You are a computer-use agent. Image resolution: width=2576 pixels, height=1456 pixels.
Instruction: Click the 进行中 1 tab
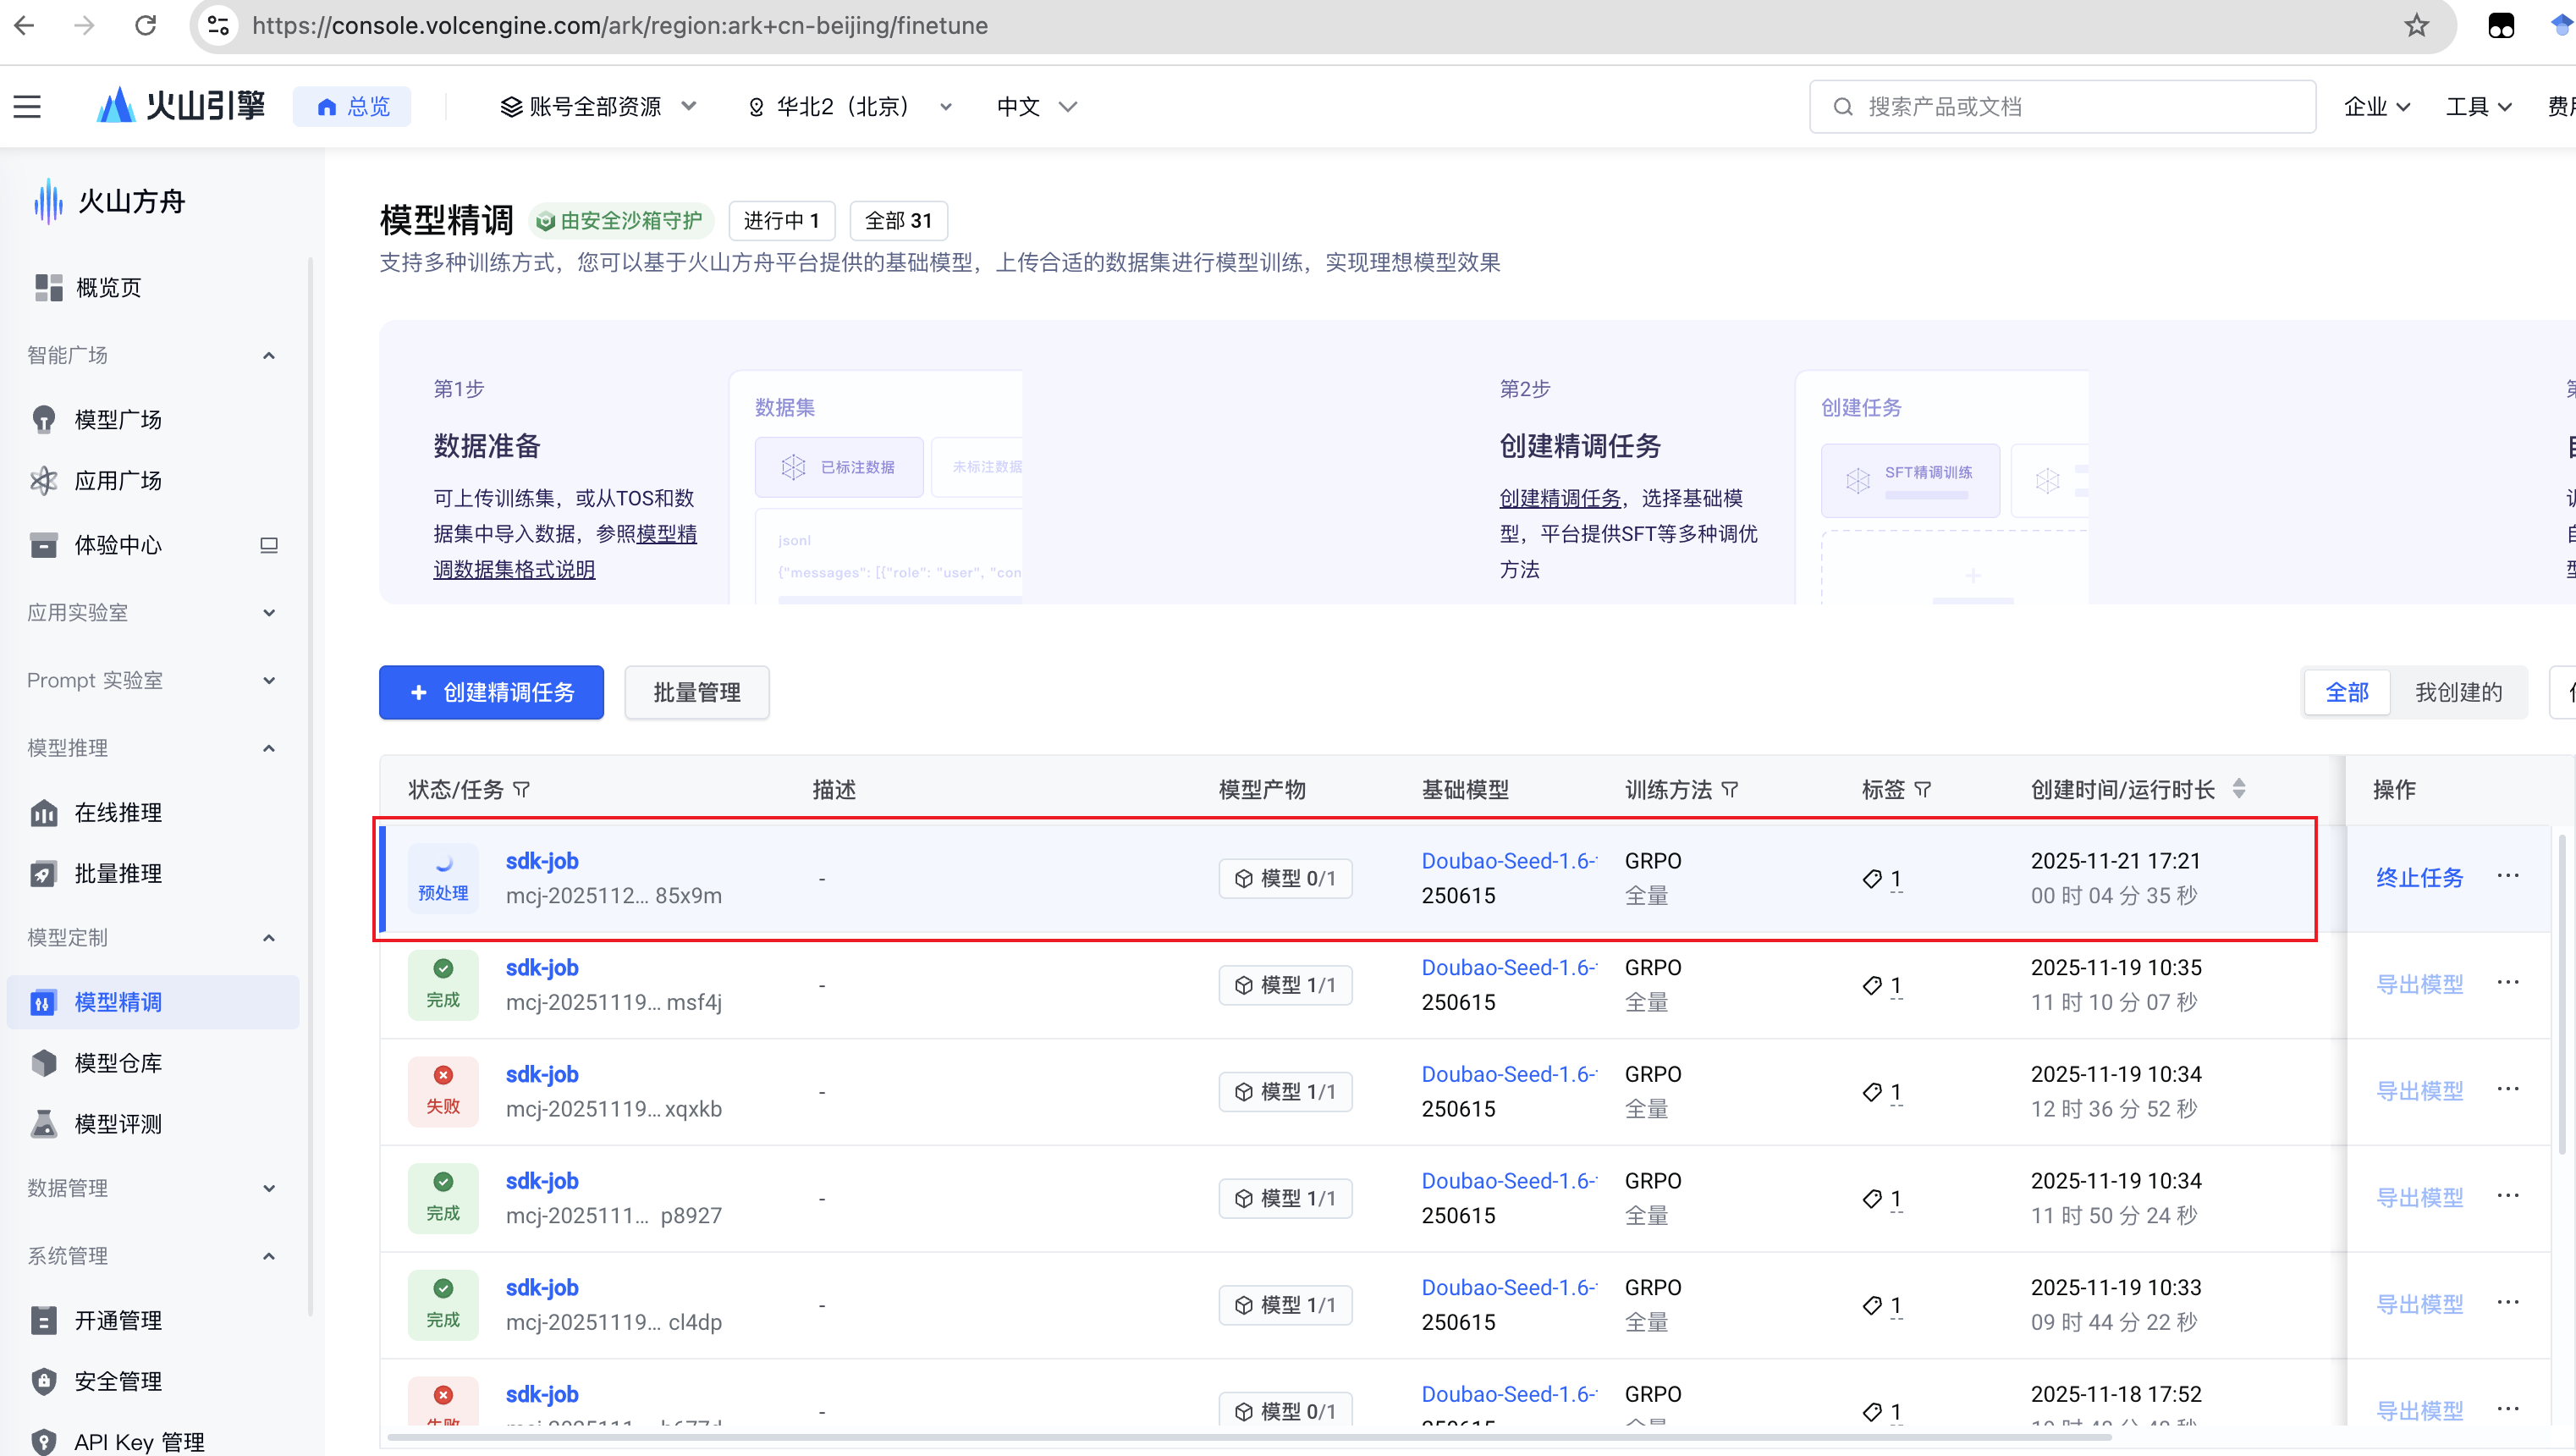(781, 220)
